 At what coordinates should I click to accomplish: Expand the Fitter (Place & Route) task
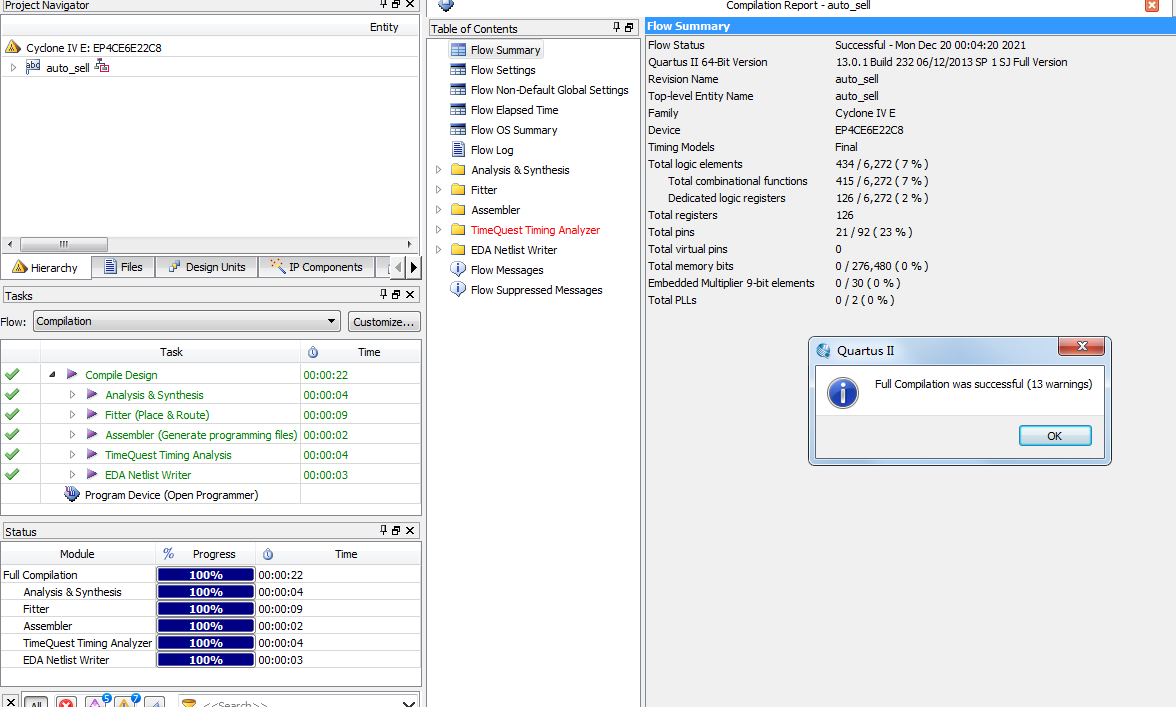pos(72,415)
